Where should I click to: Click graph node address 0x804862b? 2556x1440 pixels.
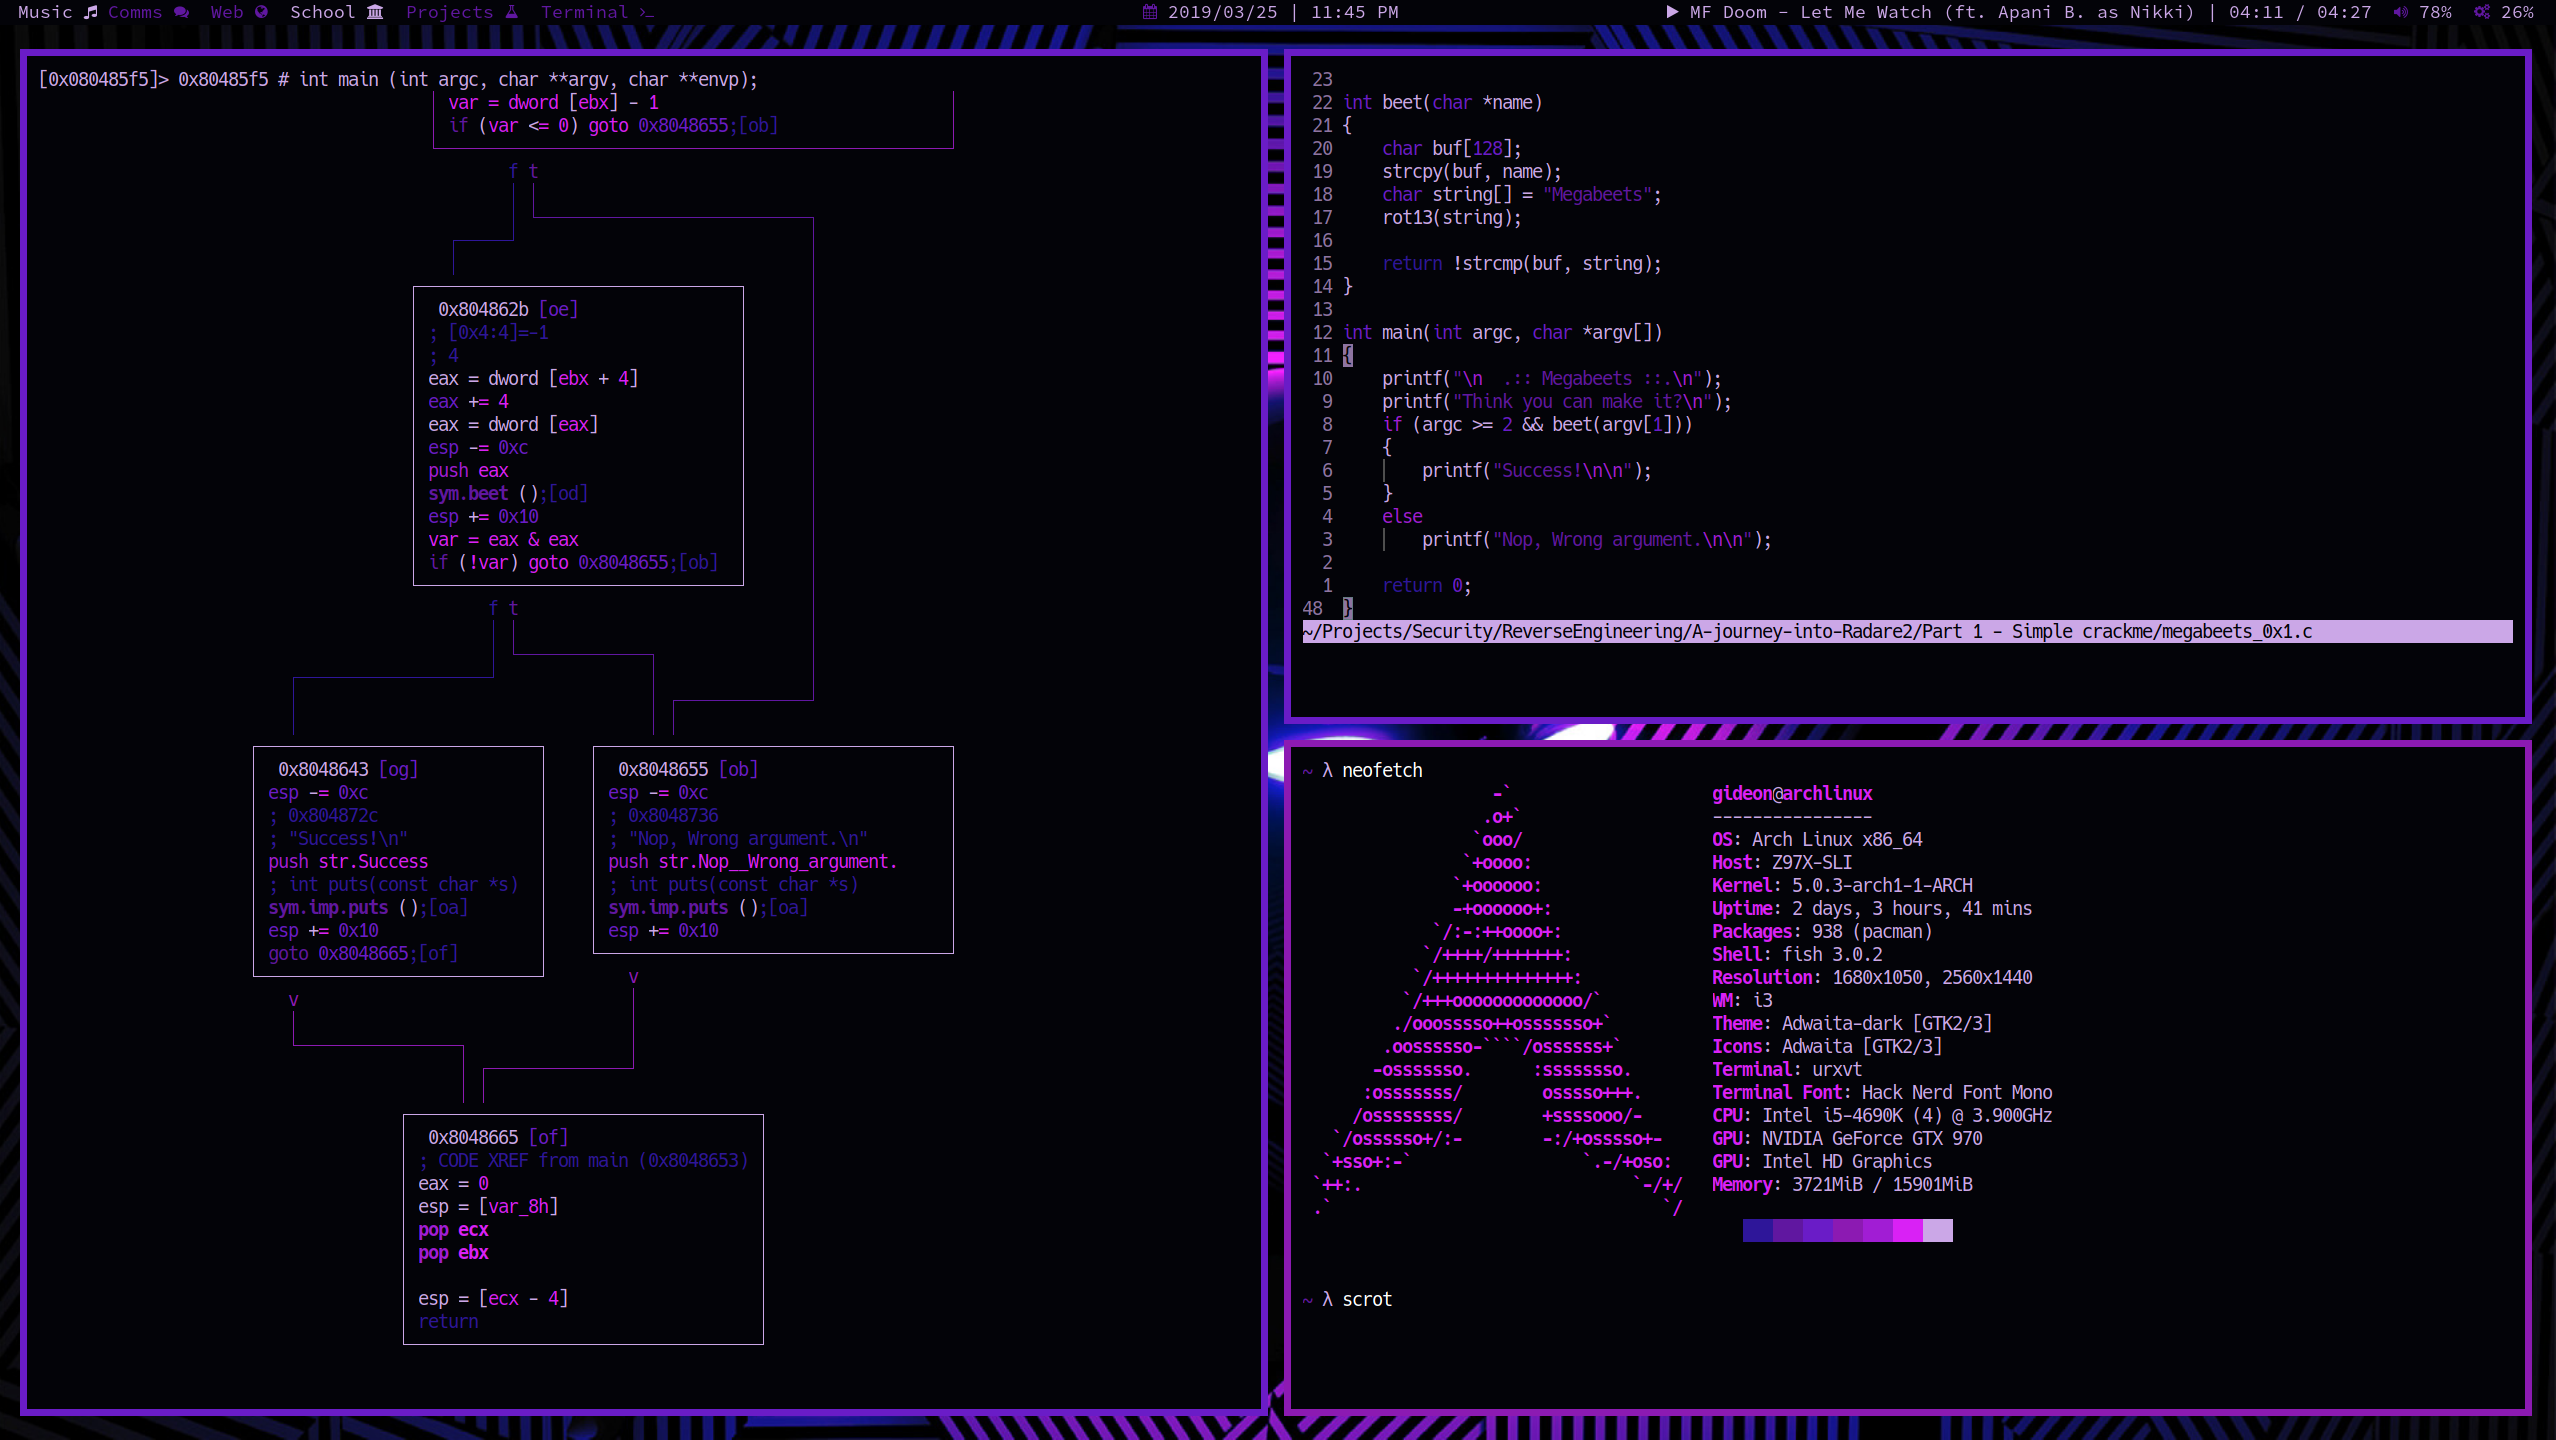[x=483, y=309]
